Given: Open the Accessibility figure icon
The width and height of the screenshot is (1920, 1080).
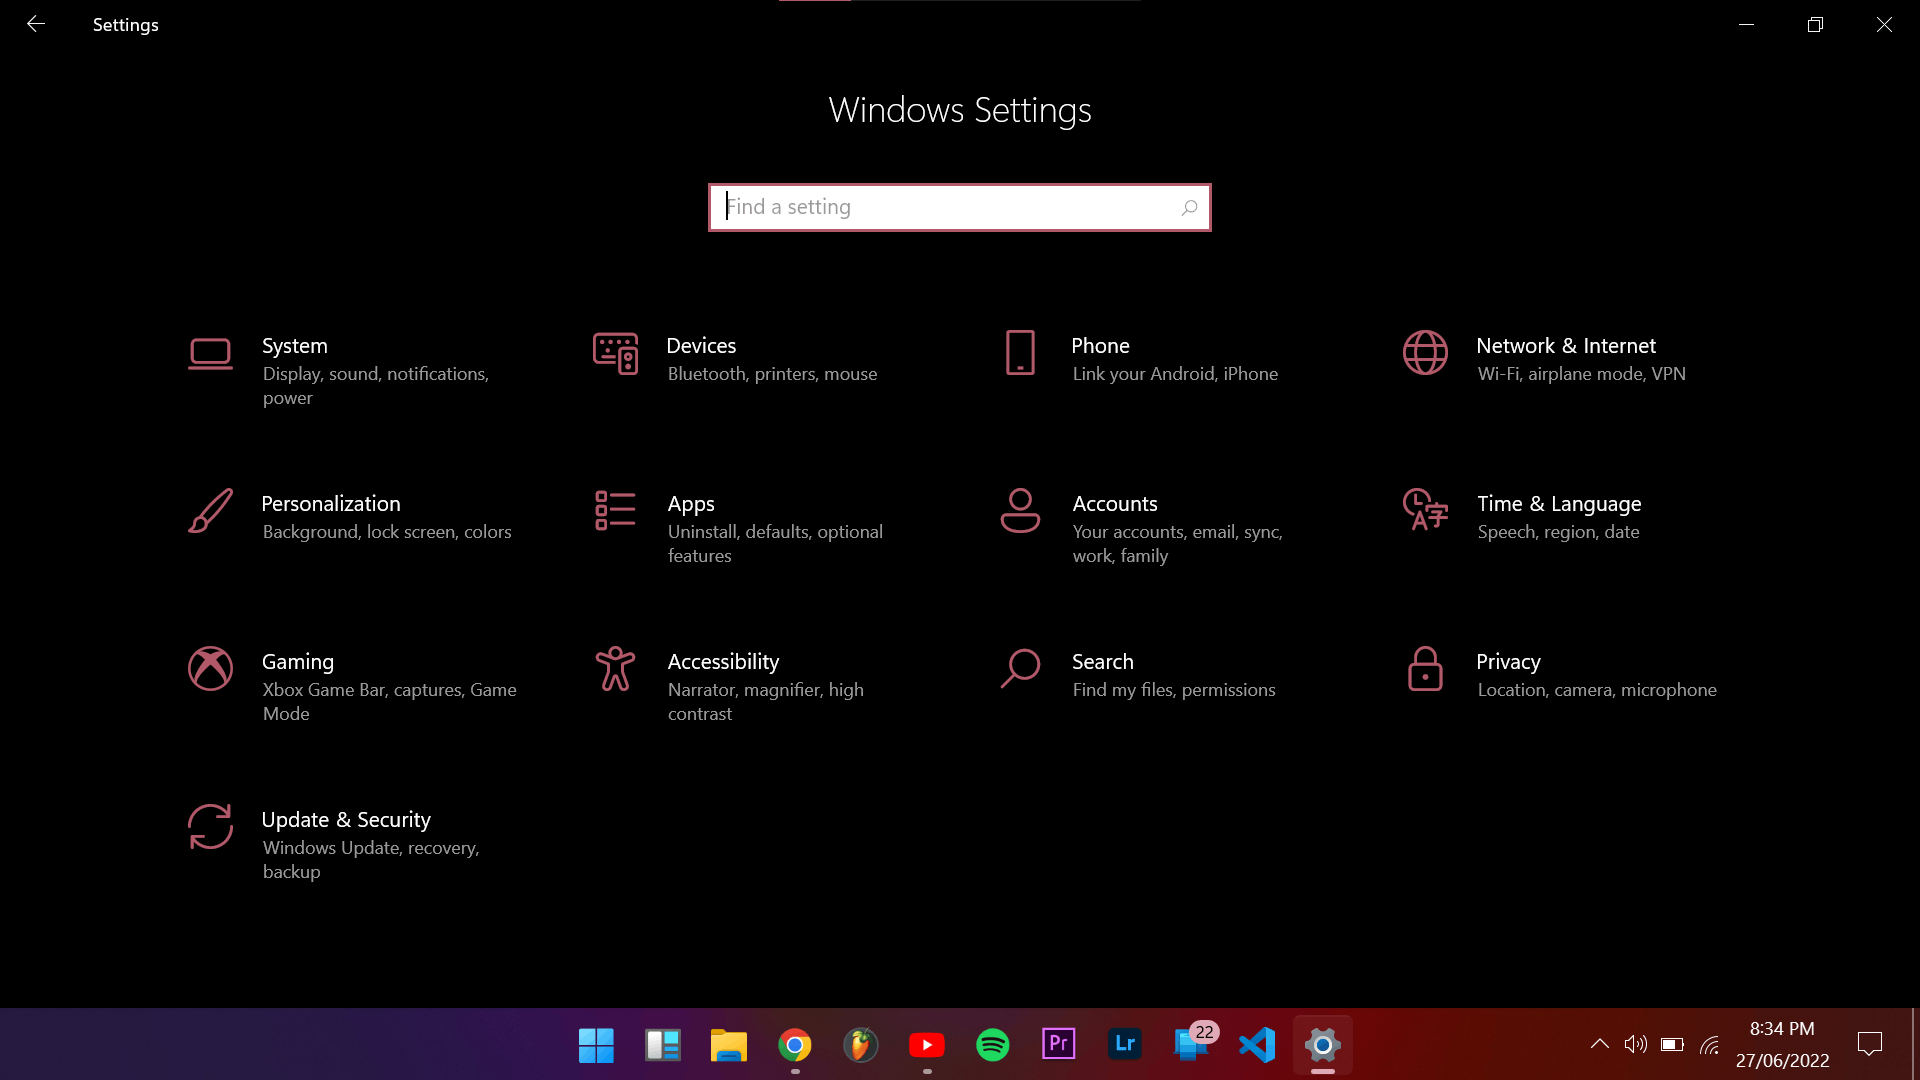Looking at the screenshot, I should (x=615, y=669).
